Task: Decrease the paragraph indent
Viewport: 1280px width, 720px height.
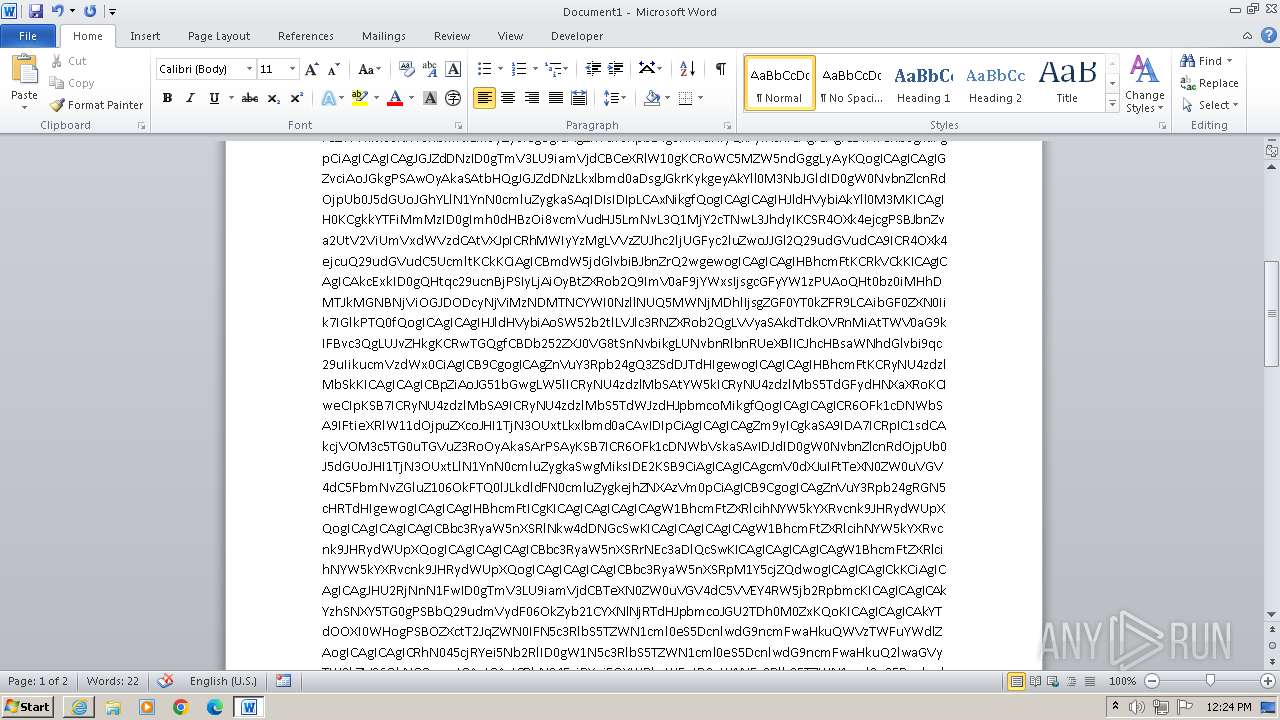Action: pos(593,69)
